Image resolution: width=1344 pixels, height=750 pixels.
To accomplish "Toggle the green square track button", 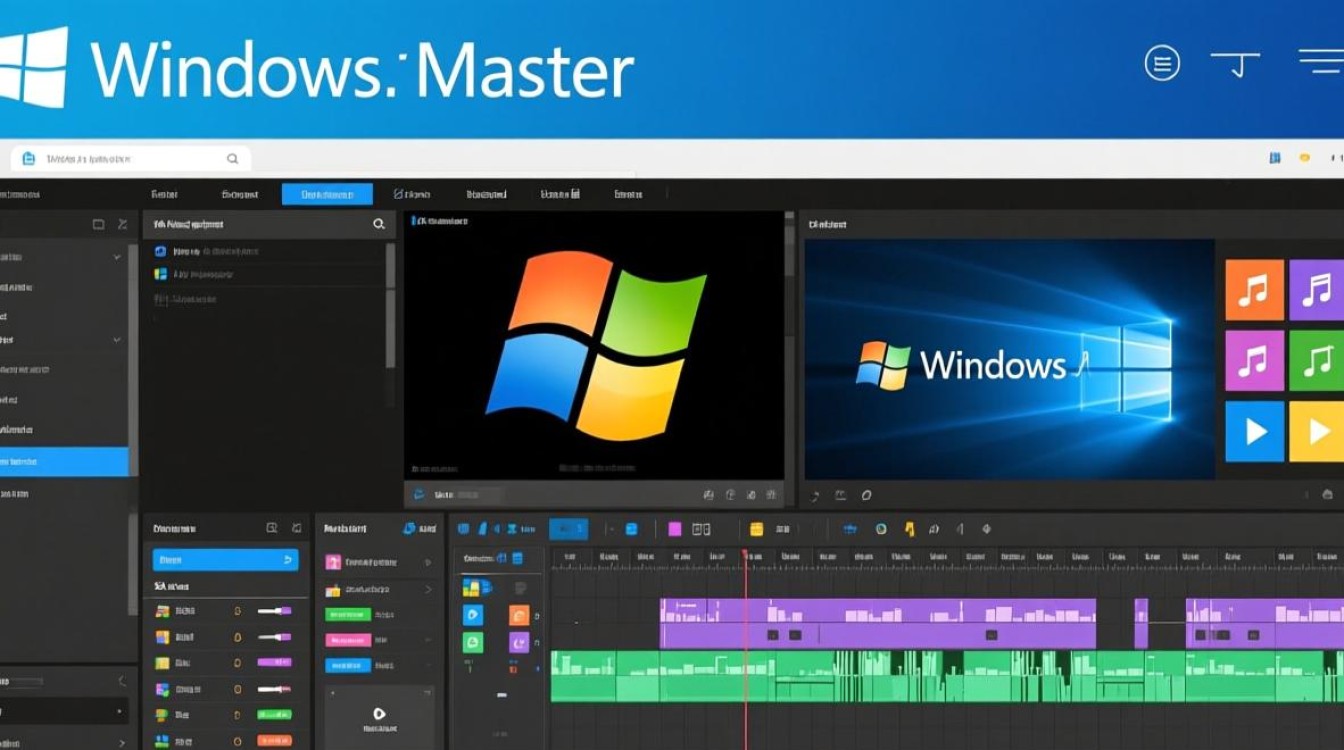I will pyautogui.click(x=473, y=643).
